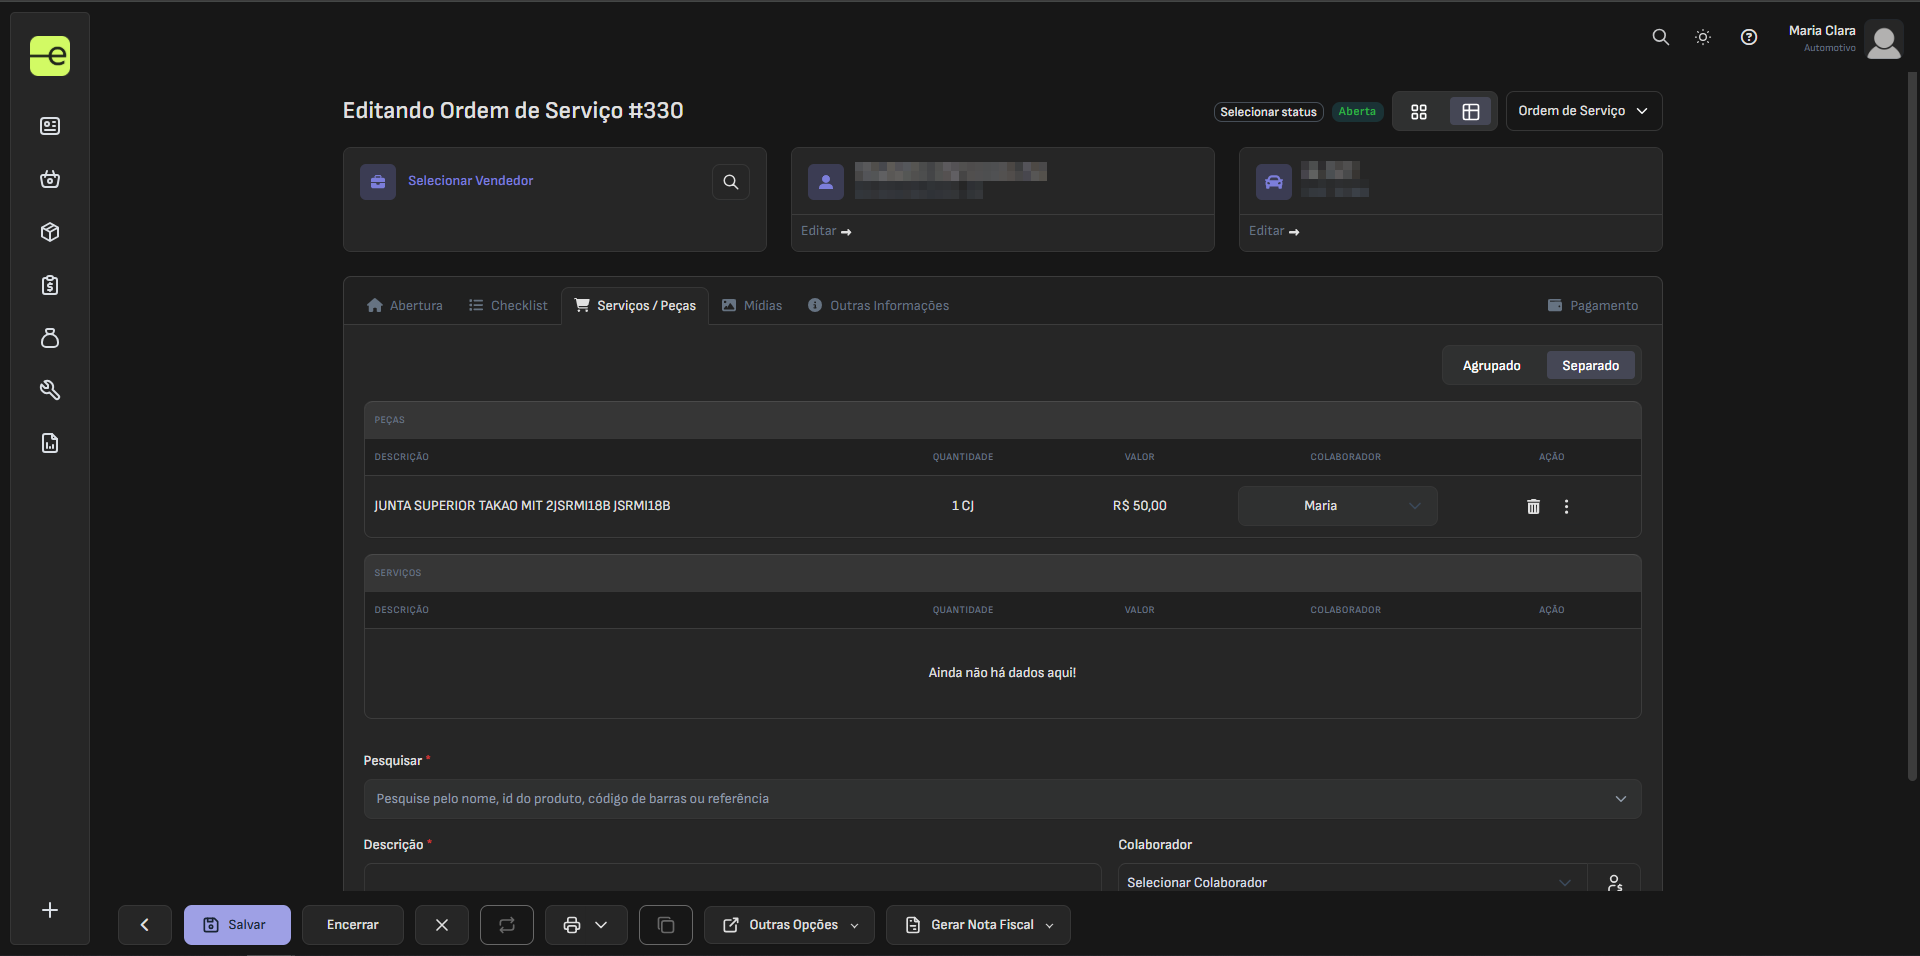
Task: Open the wrench tools sidebar icon
Action: pos(50,390)
